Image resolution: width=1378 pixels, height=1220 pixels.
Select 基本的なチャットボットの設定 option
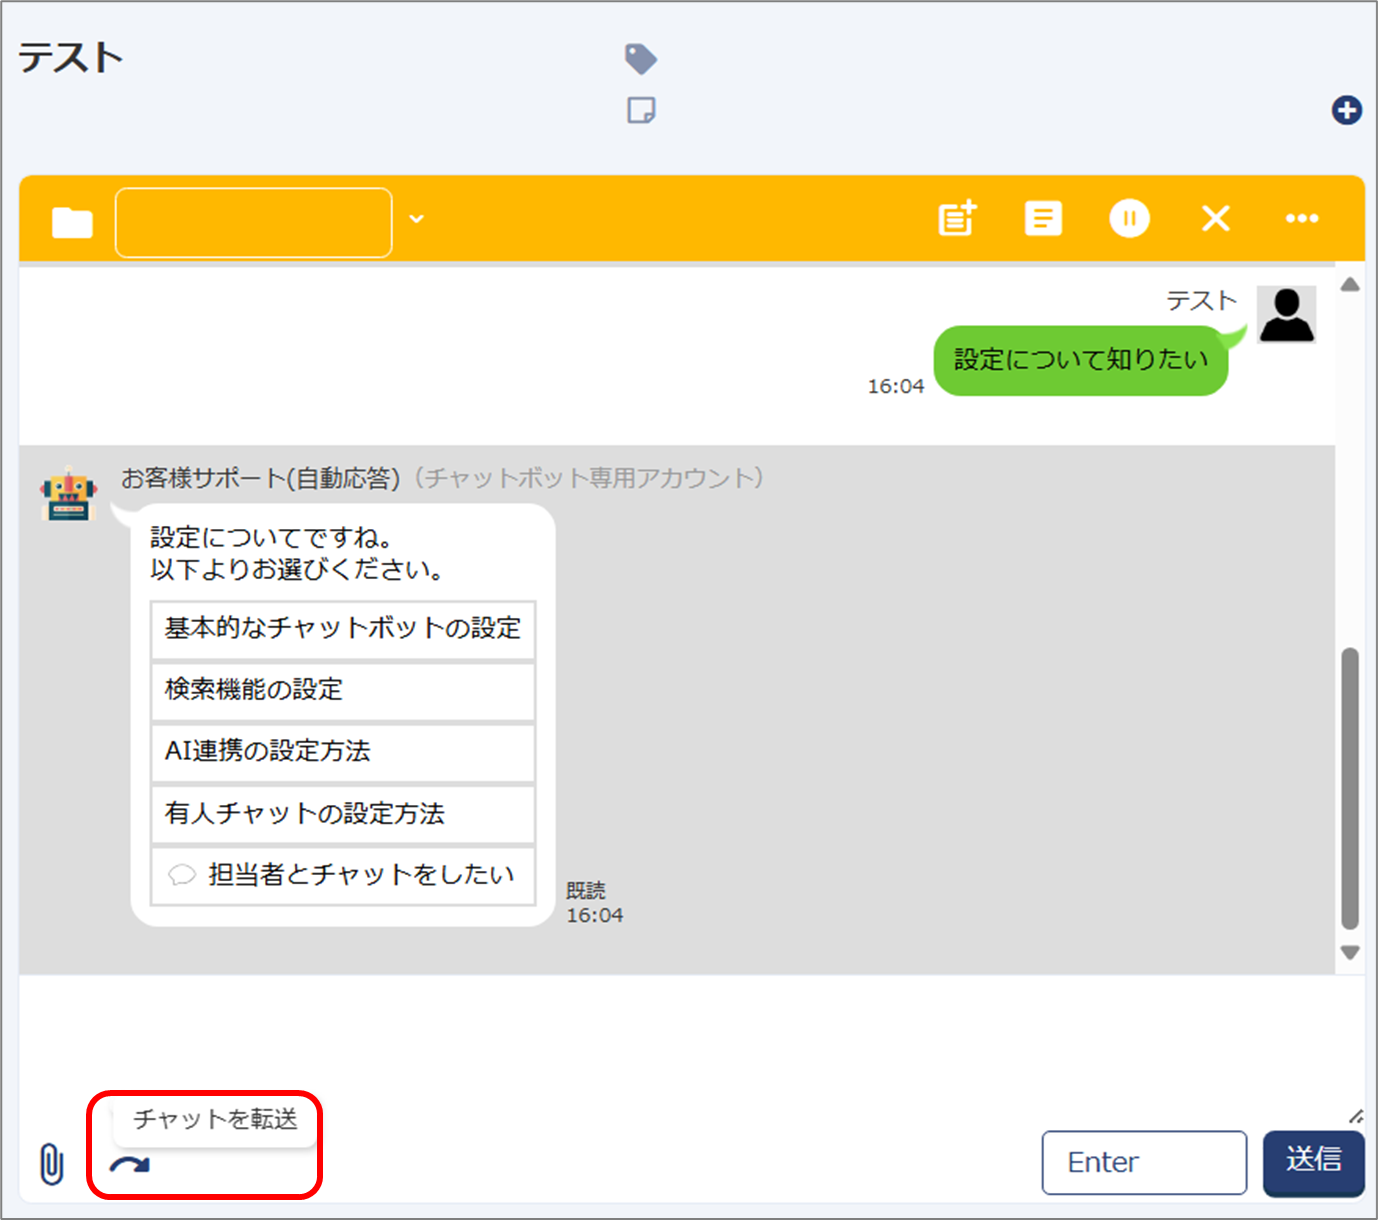click(x=343, y=629)
